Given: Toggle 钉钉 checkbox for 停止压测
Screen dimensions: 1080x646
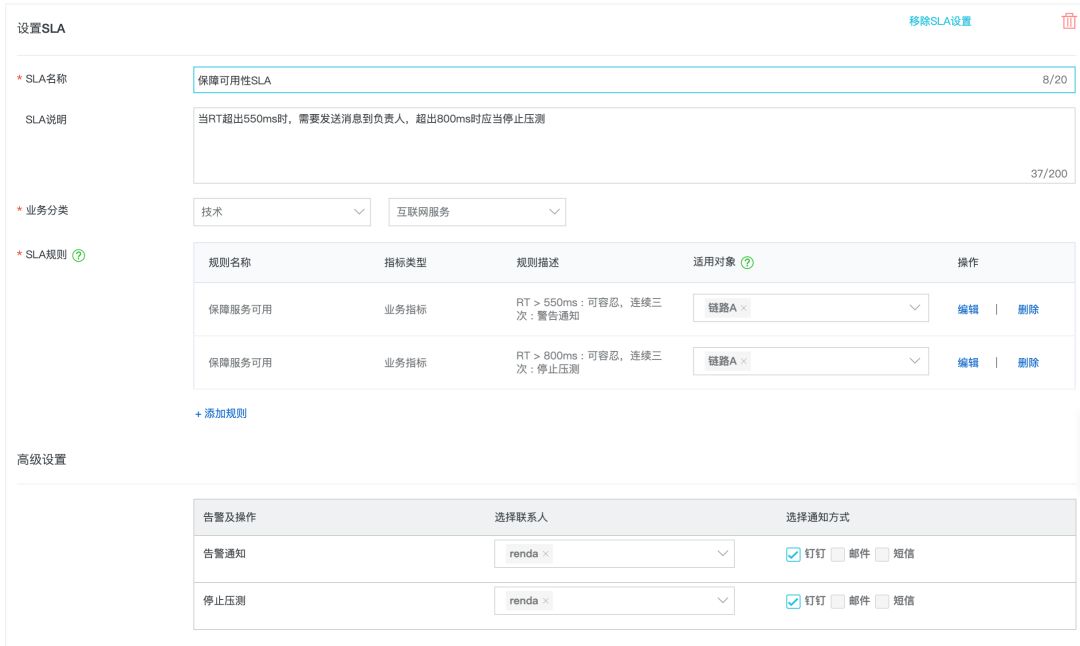Looking at the screenshot, I should pyautogui.click(x=794, y=601).
